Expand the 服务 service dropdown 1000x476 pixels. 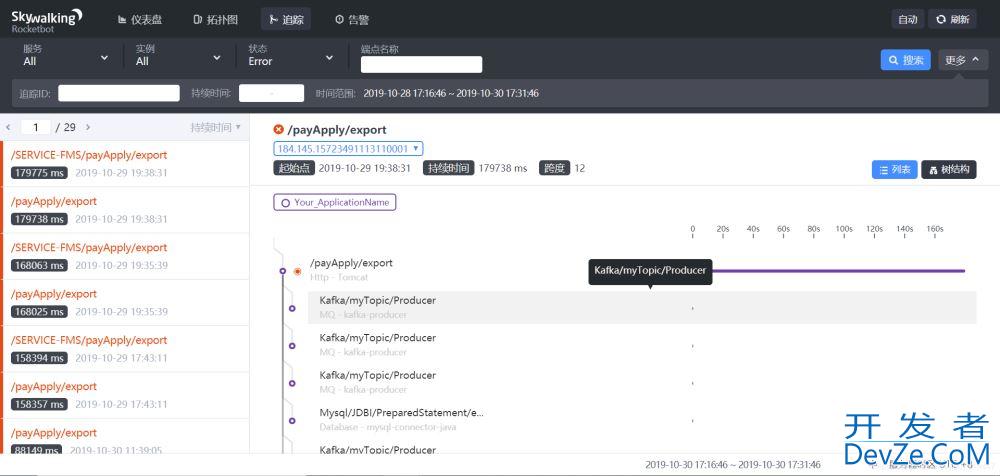click(x=66, y=56)
